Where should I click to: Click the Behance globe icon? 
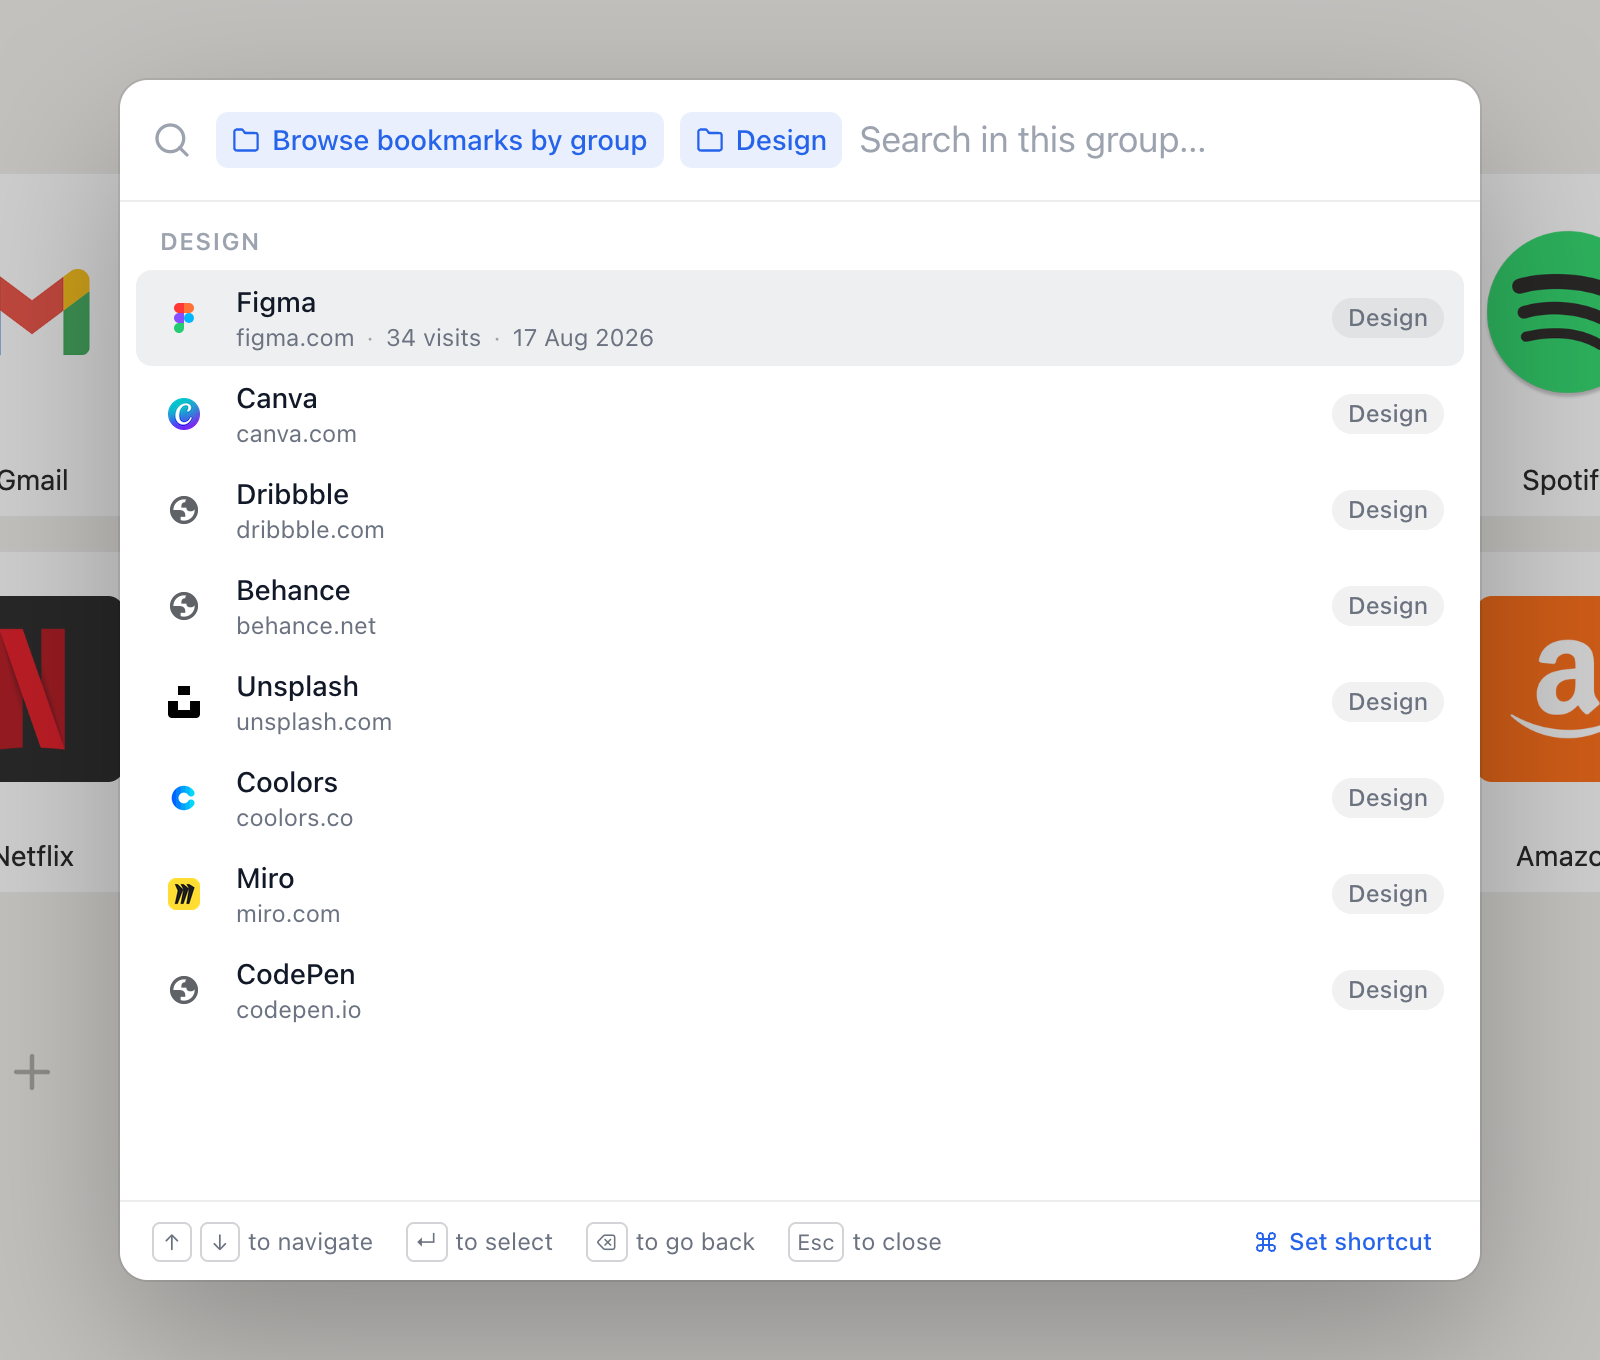click(x=184, y=606)
